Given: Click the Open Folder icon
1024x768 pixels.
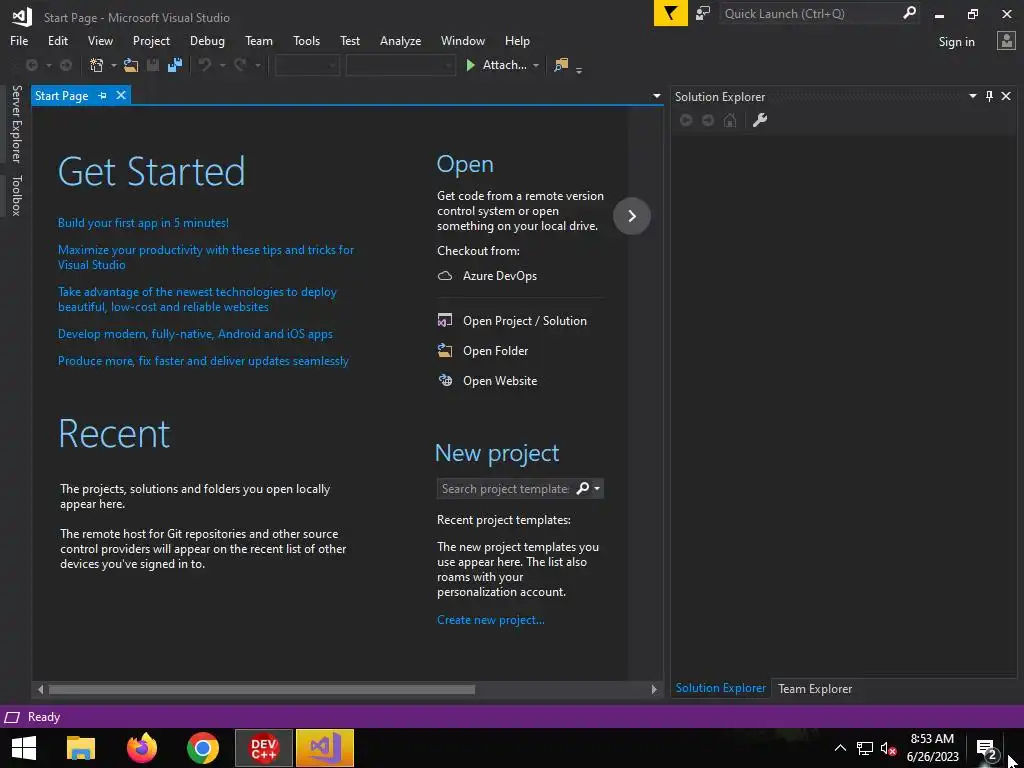Looking at the screenshot, I should (445, 351).
